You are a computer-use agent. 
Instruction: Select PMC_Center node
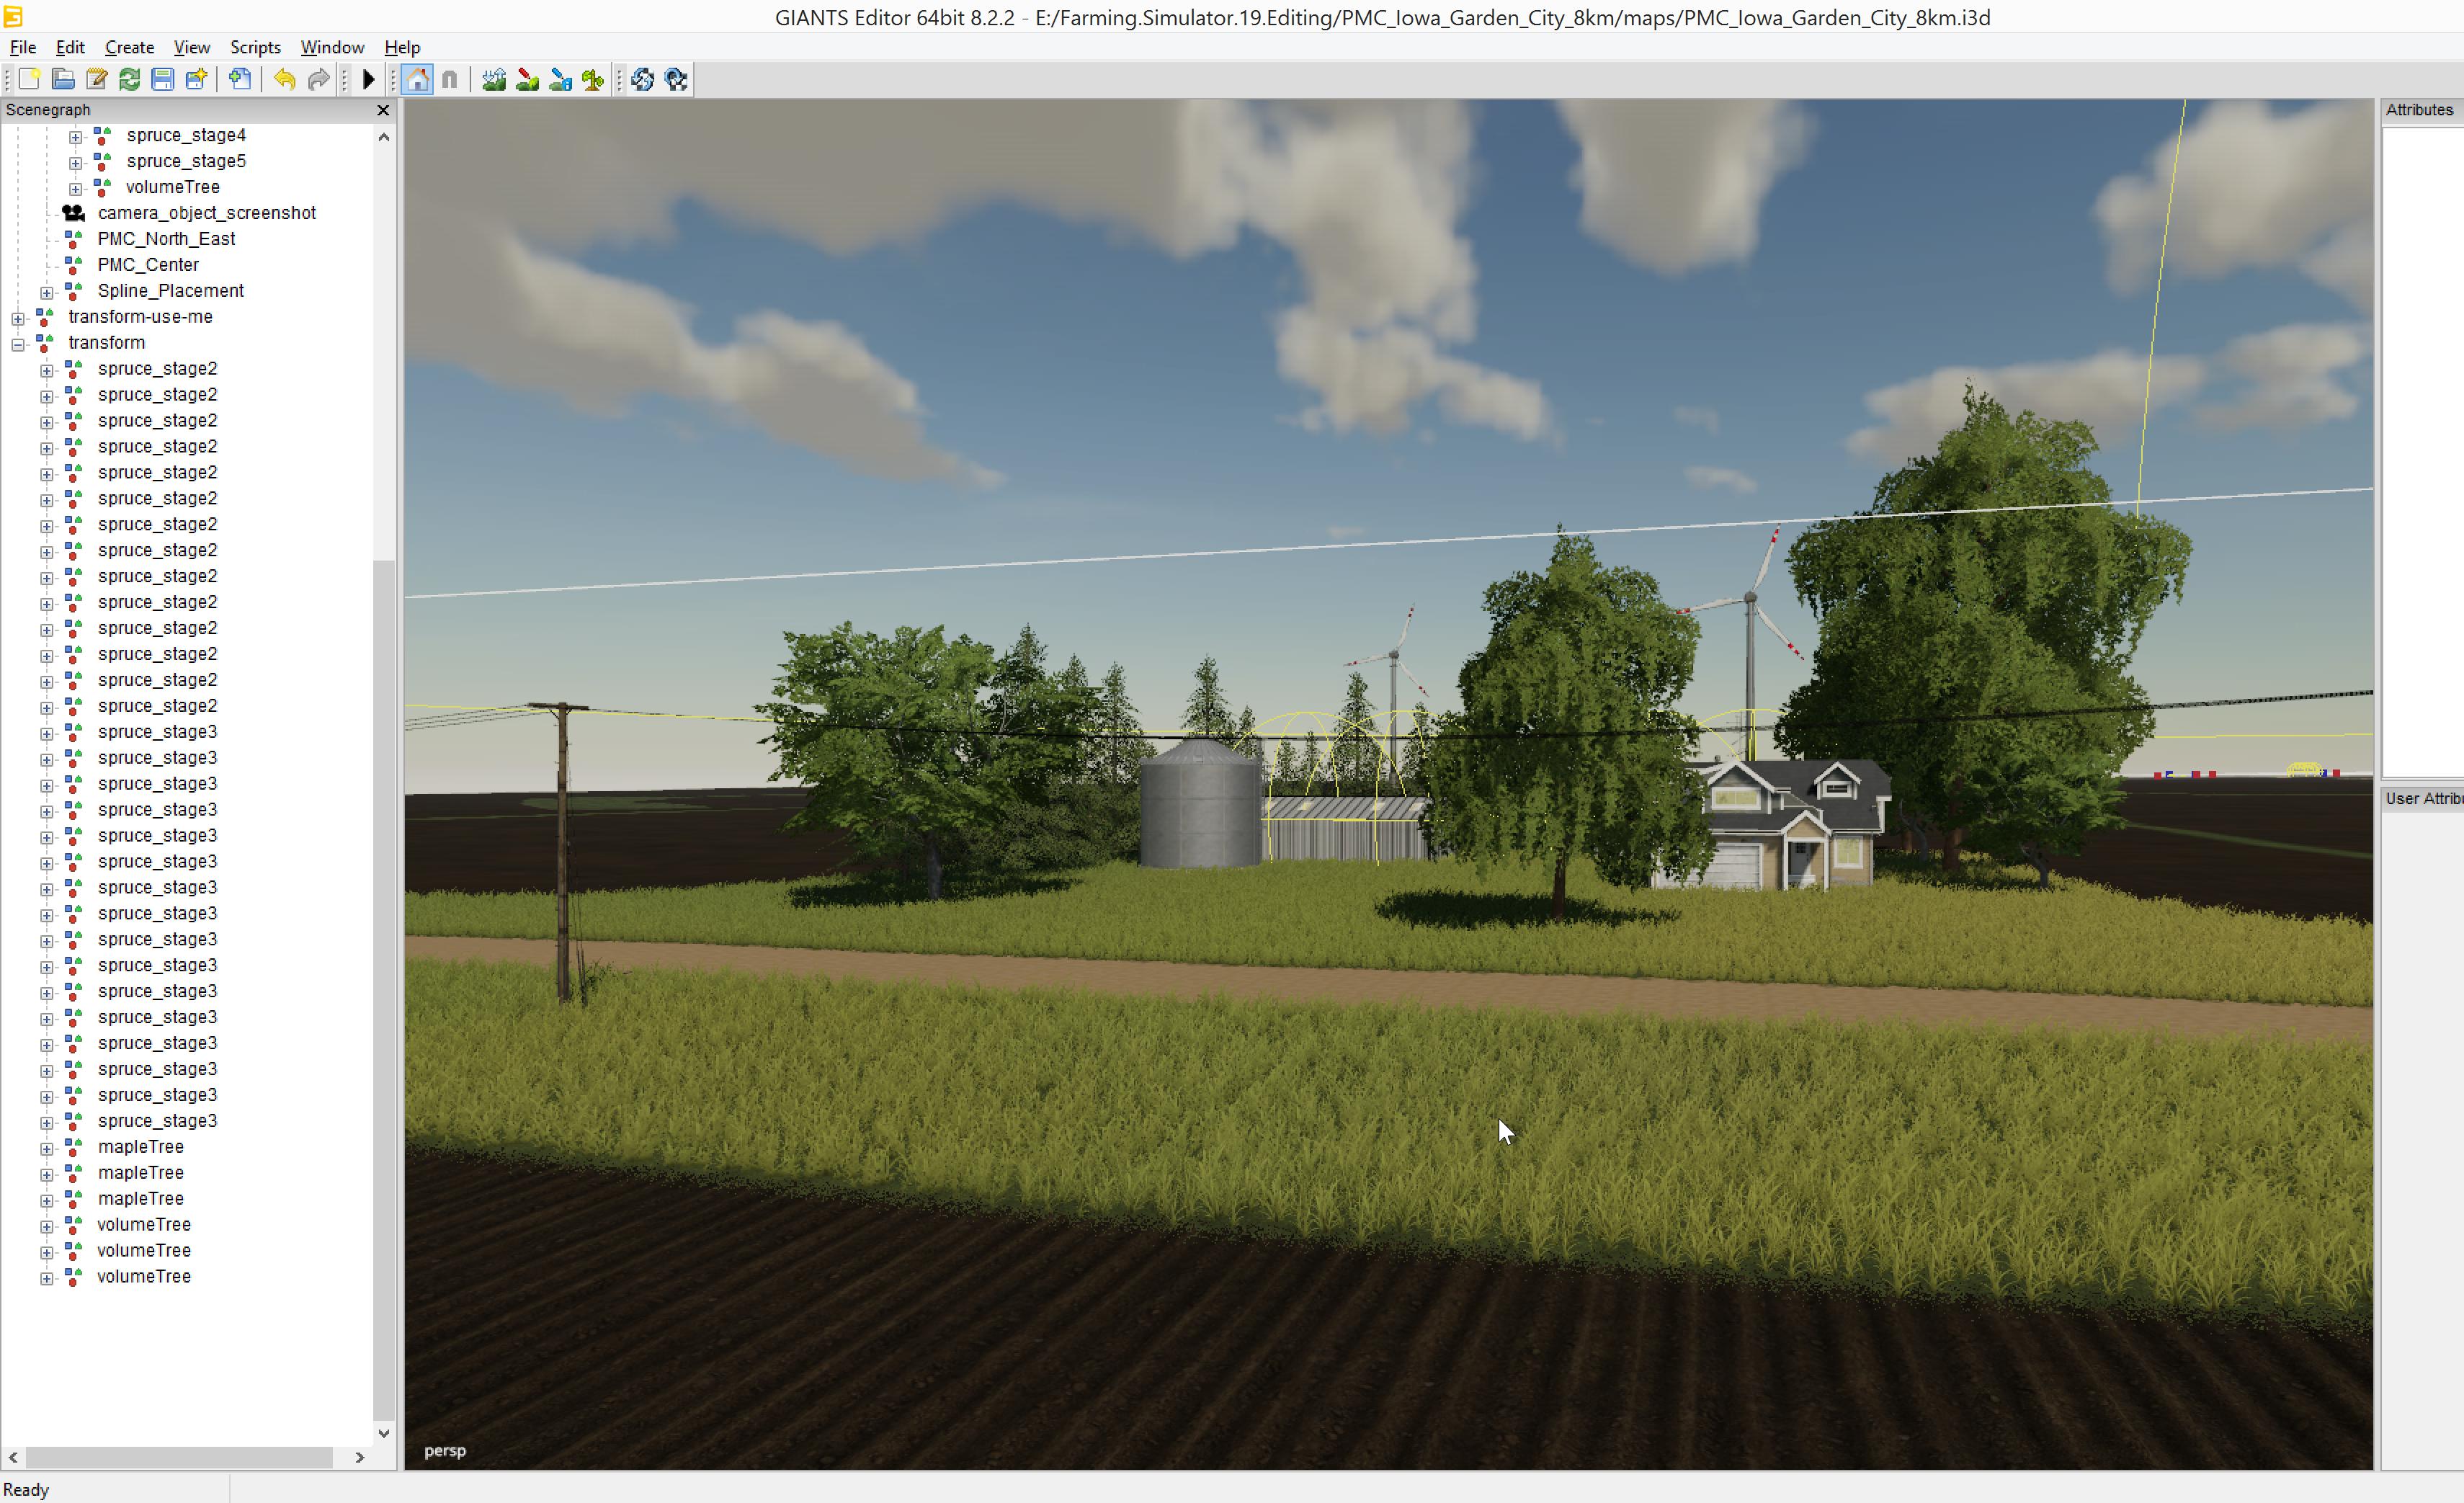[148, 265]
